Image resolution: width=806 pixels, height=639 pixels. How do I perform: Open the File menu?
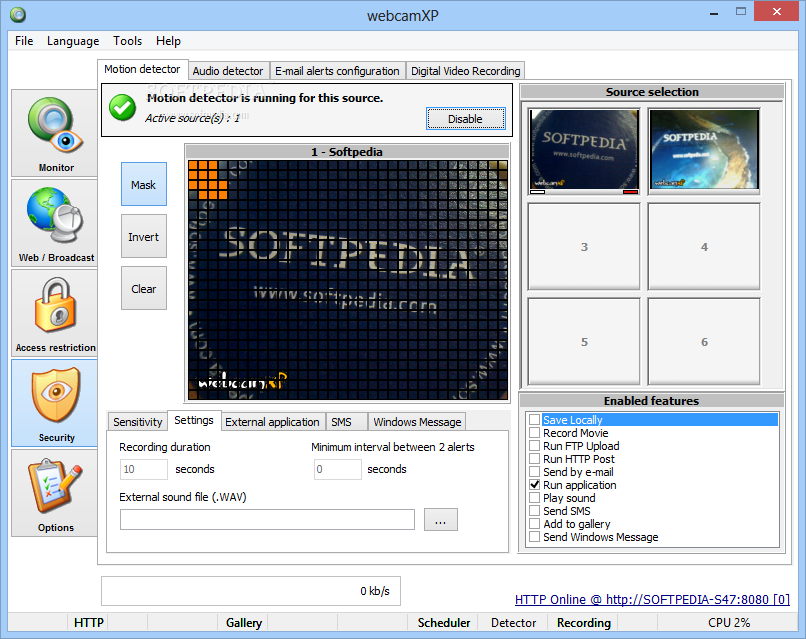coord(24,41)
